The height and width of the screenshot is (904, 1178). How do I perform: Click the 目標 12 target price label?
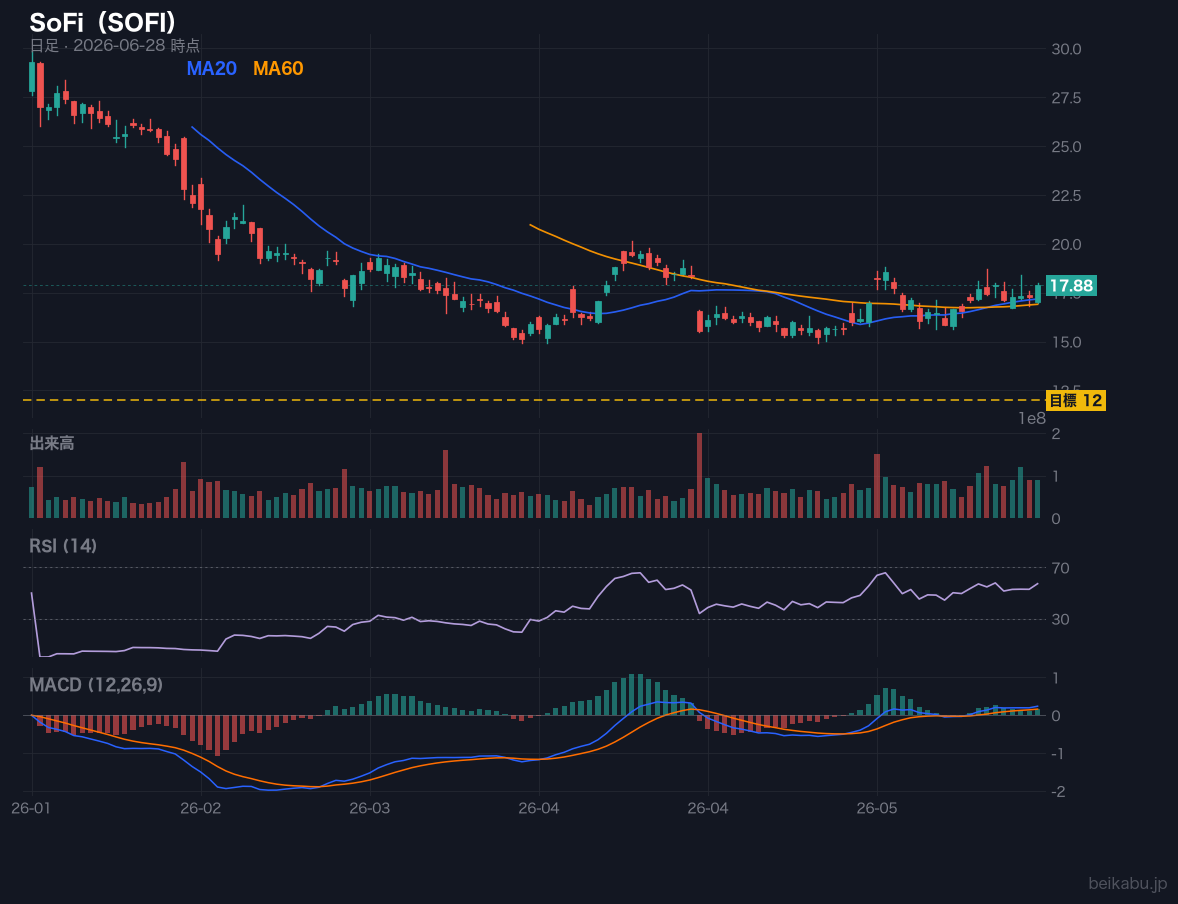1075,401
